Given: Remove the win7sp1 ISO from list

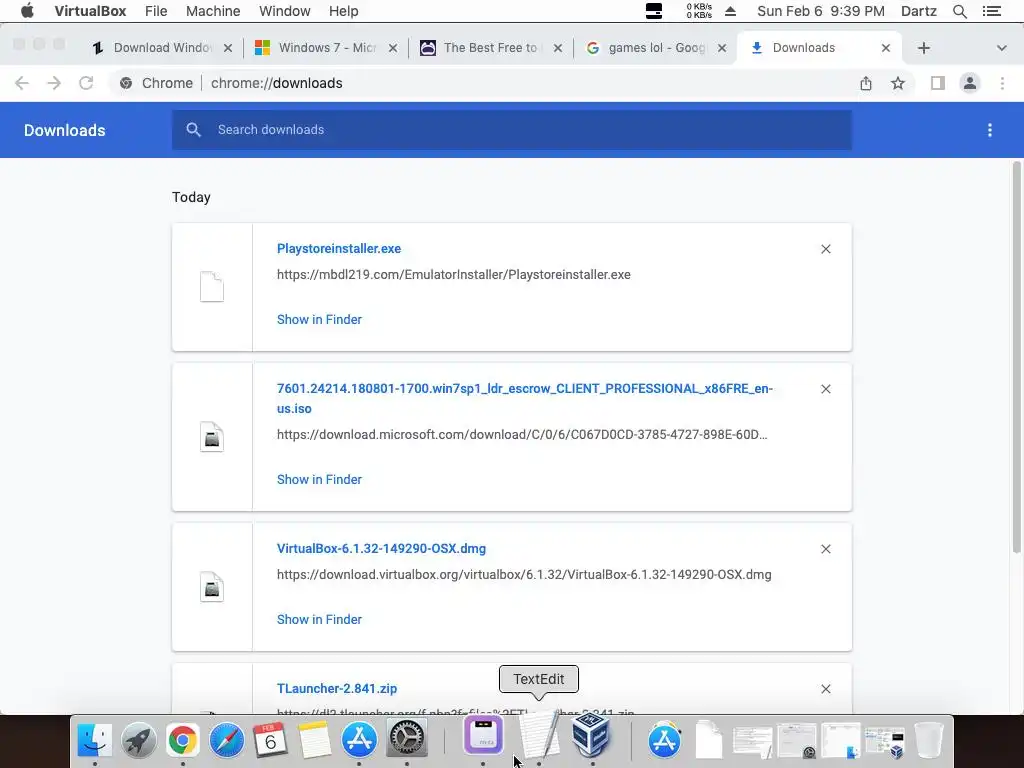Looking at the screenshot, I should point(825,389).
